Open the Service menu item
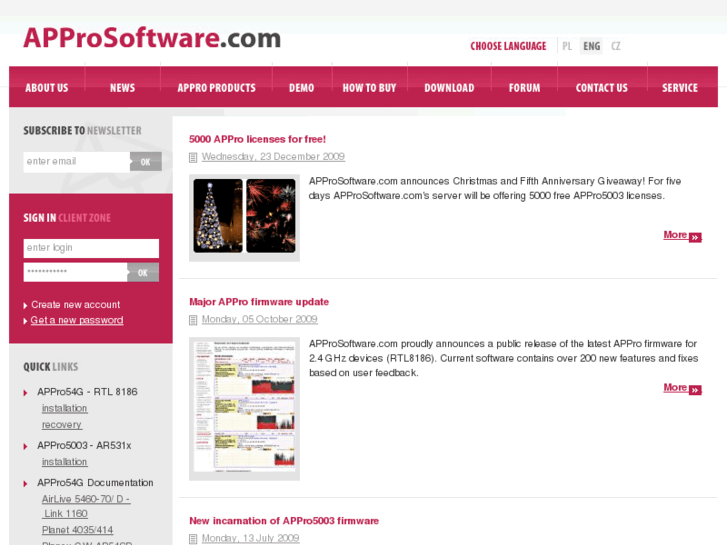The image size is (727, 545). pos(680,88)
